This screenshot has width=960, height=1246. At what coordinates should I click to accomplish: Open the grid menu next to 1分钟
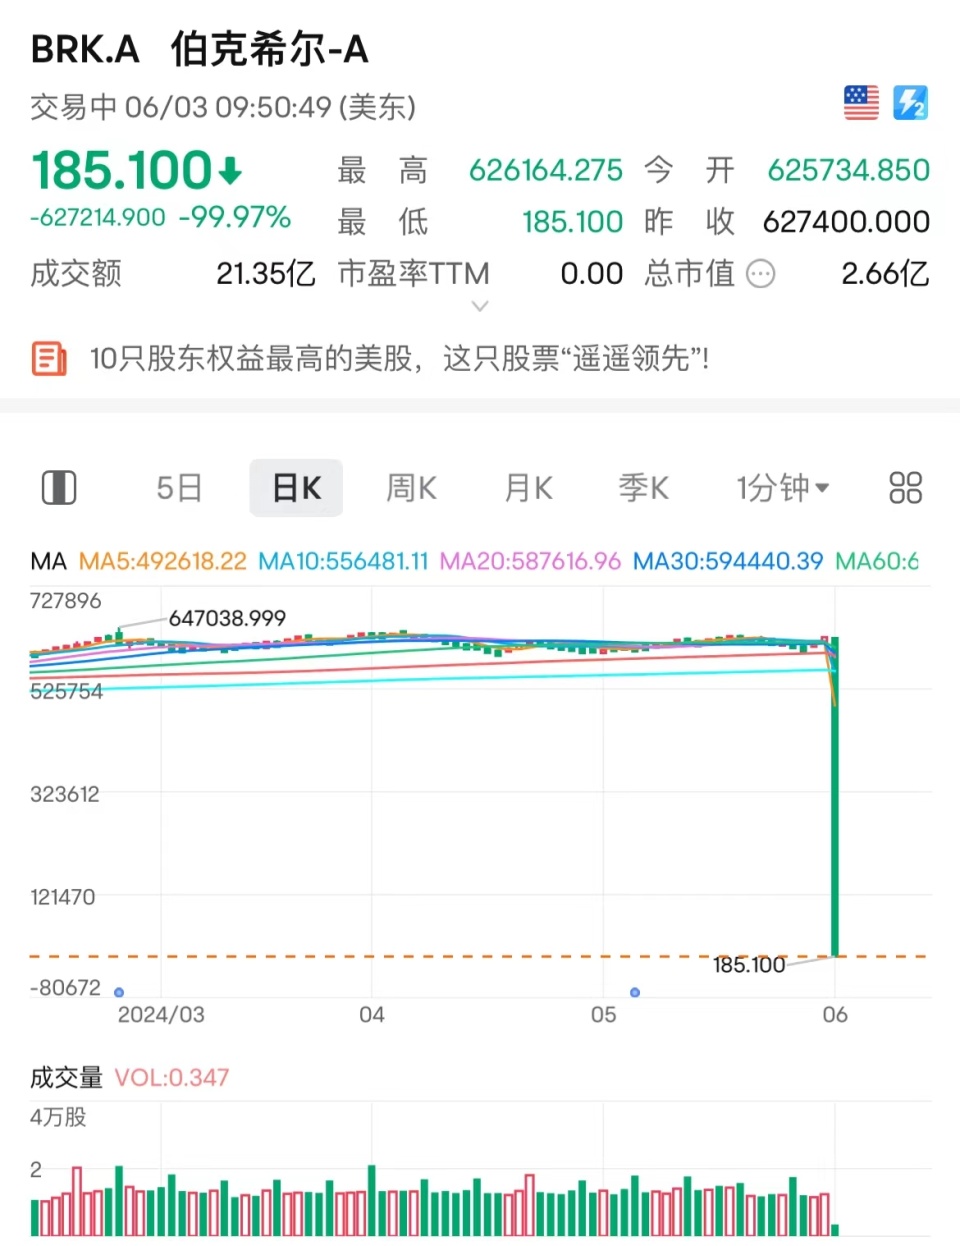tap(905, 487)
